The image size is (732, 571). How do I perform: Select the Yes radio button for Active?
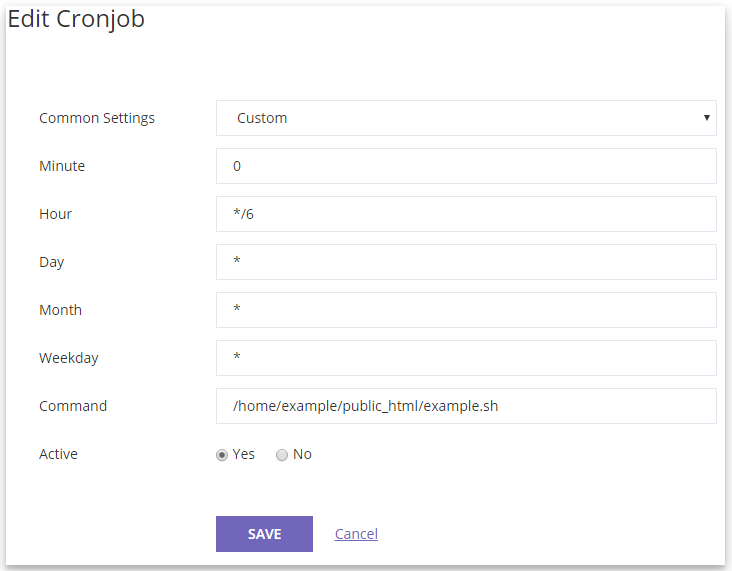coord(222,455)
